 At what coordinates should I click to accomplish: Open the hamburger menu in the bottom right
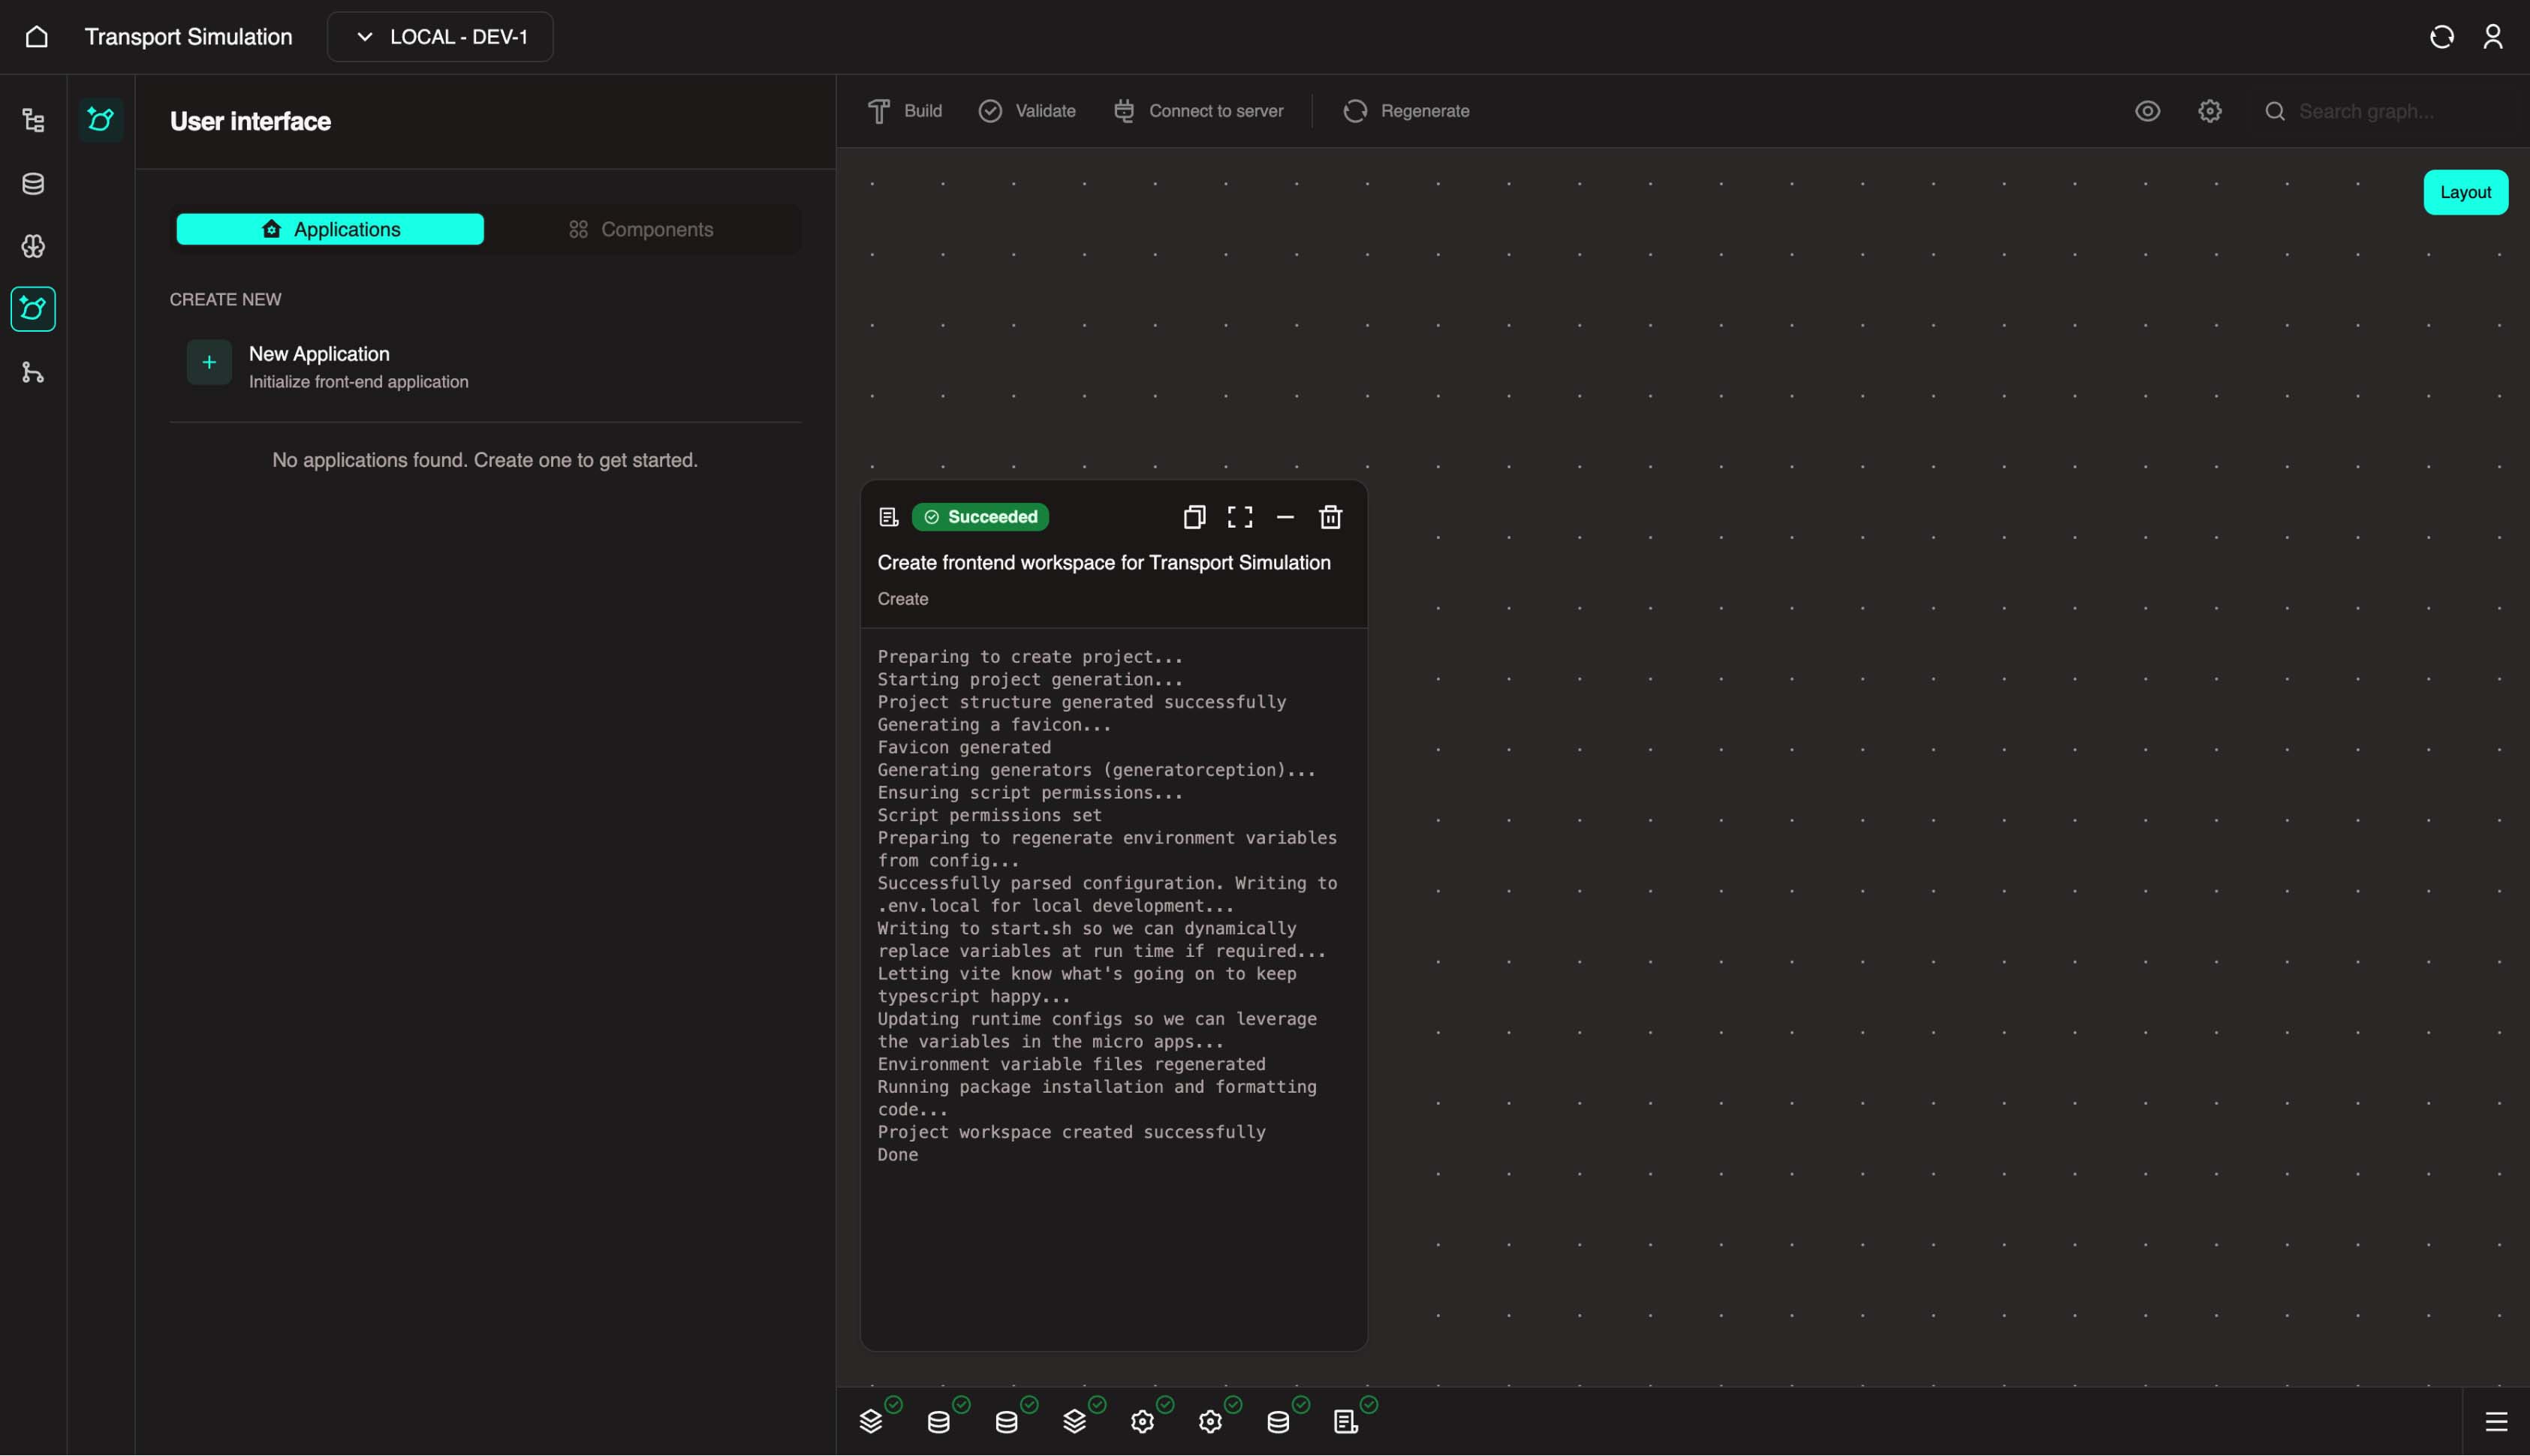pyautogui.click(x=2496, y=1421)
